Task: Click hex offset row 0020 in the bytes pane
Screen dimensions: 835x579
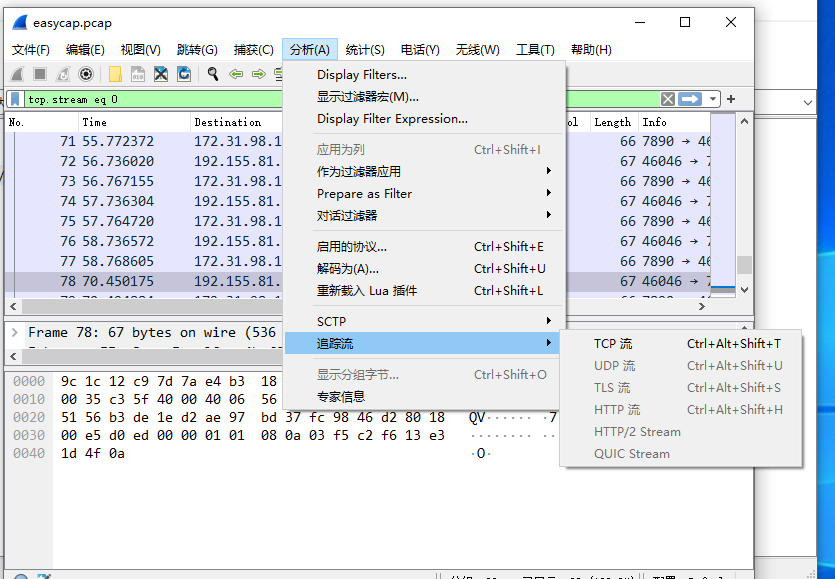Action: [29, 417]
